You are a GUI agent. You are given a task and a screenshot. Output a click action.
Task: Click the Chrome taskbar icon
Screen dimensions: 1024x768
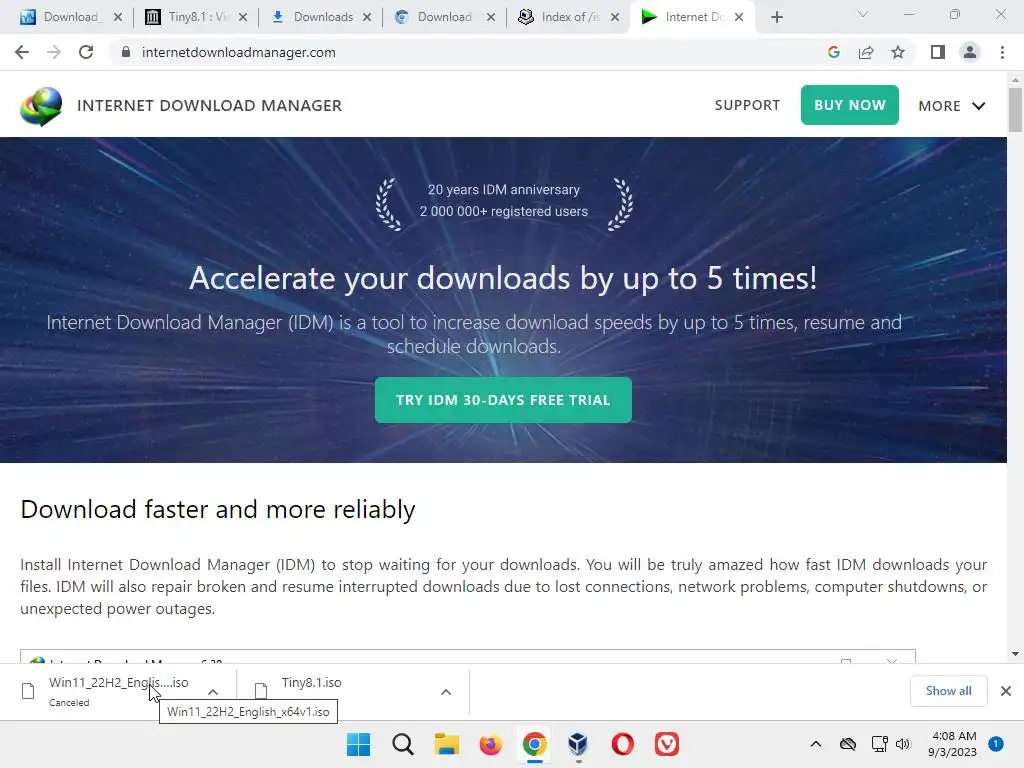(534, 744)
